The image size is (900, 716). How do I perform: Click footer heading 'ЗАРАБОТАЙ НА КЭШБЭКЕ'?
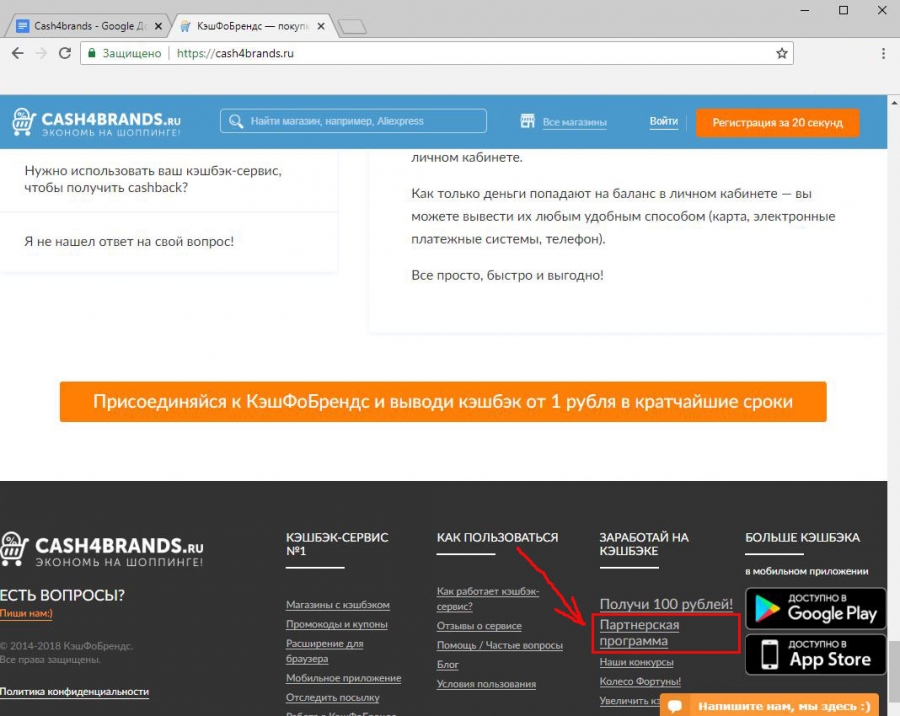(644, 544)
